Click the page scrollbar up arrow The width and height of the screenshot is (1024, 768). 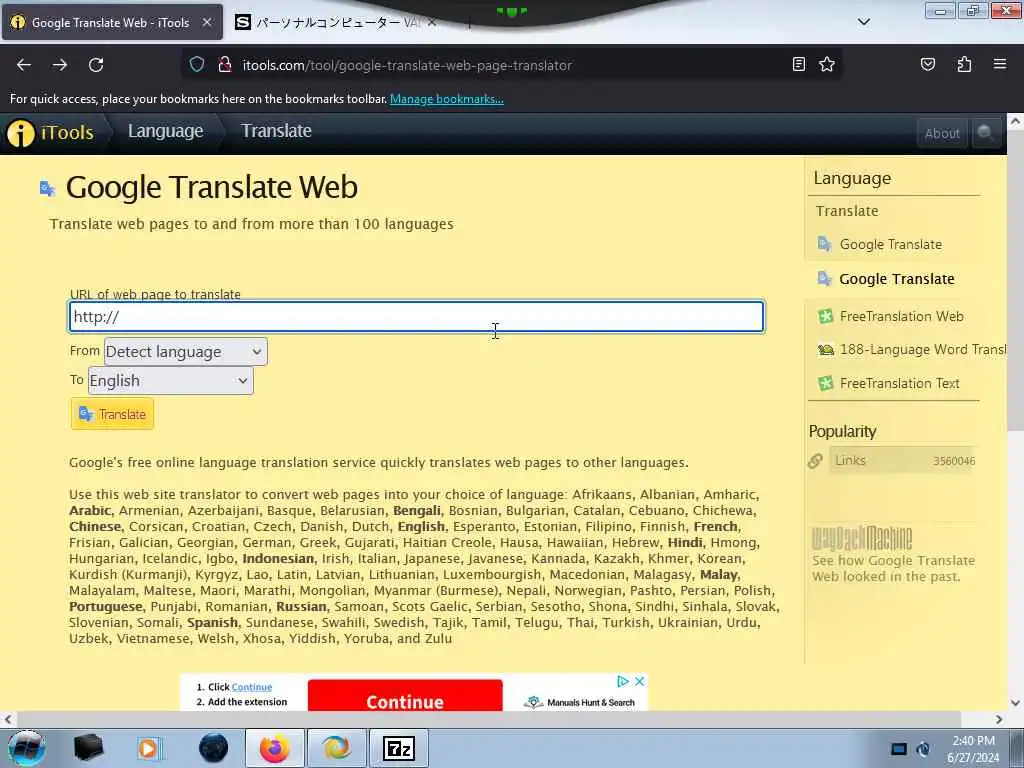1015,121
